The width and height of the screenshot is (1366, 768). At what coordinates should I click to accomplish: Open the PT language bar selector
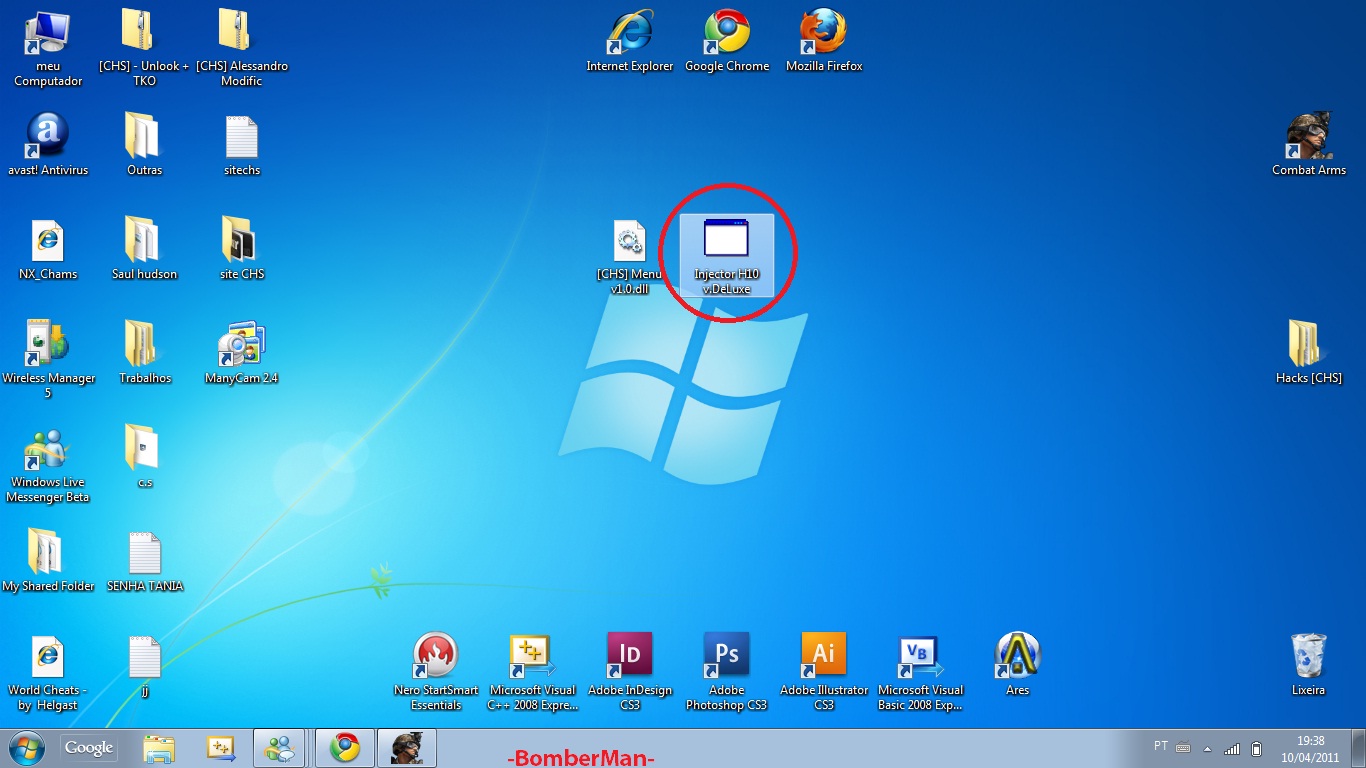click(x=1161, y=746)
